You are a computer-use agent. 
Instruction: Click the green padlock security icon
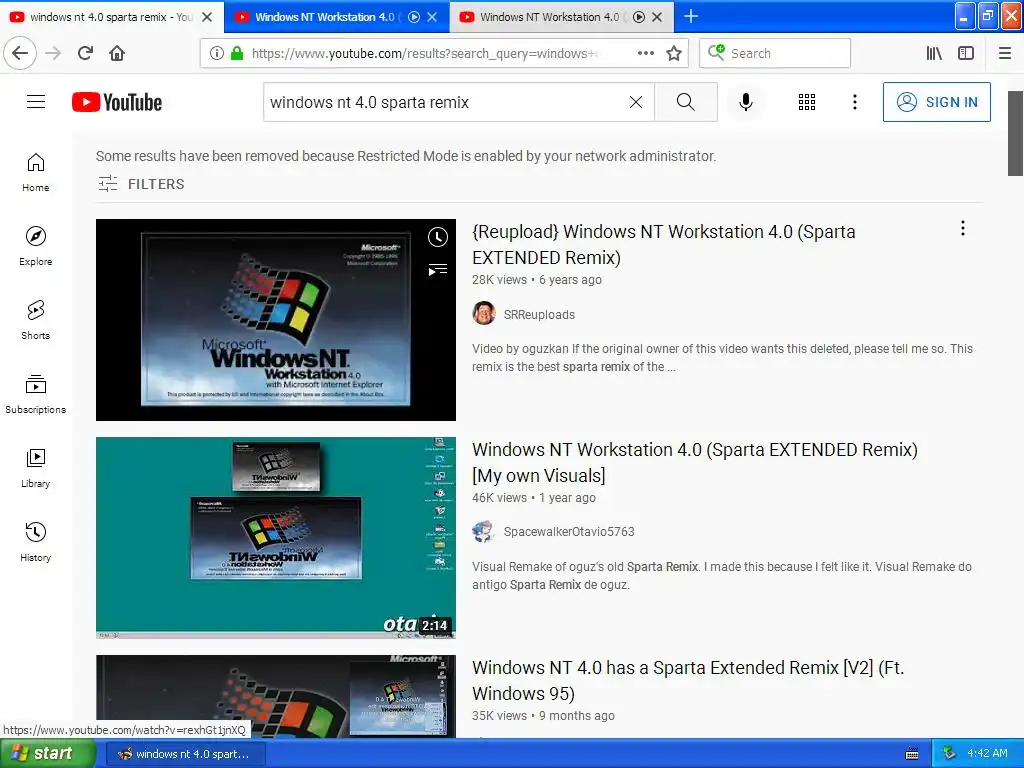237,53
